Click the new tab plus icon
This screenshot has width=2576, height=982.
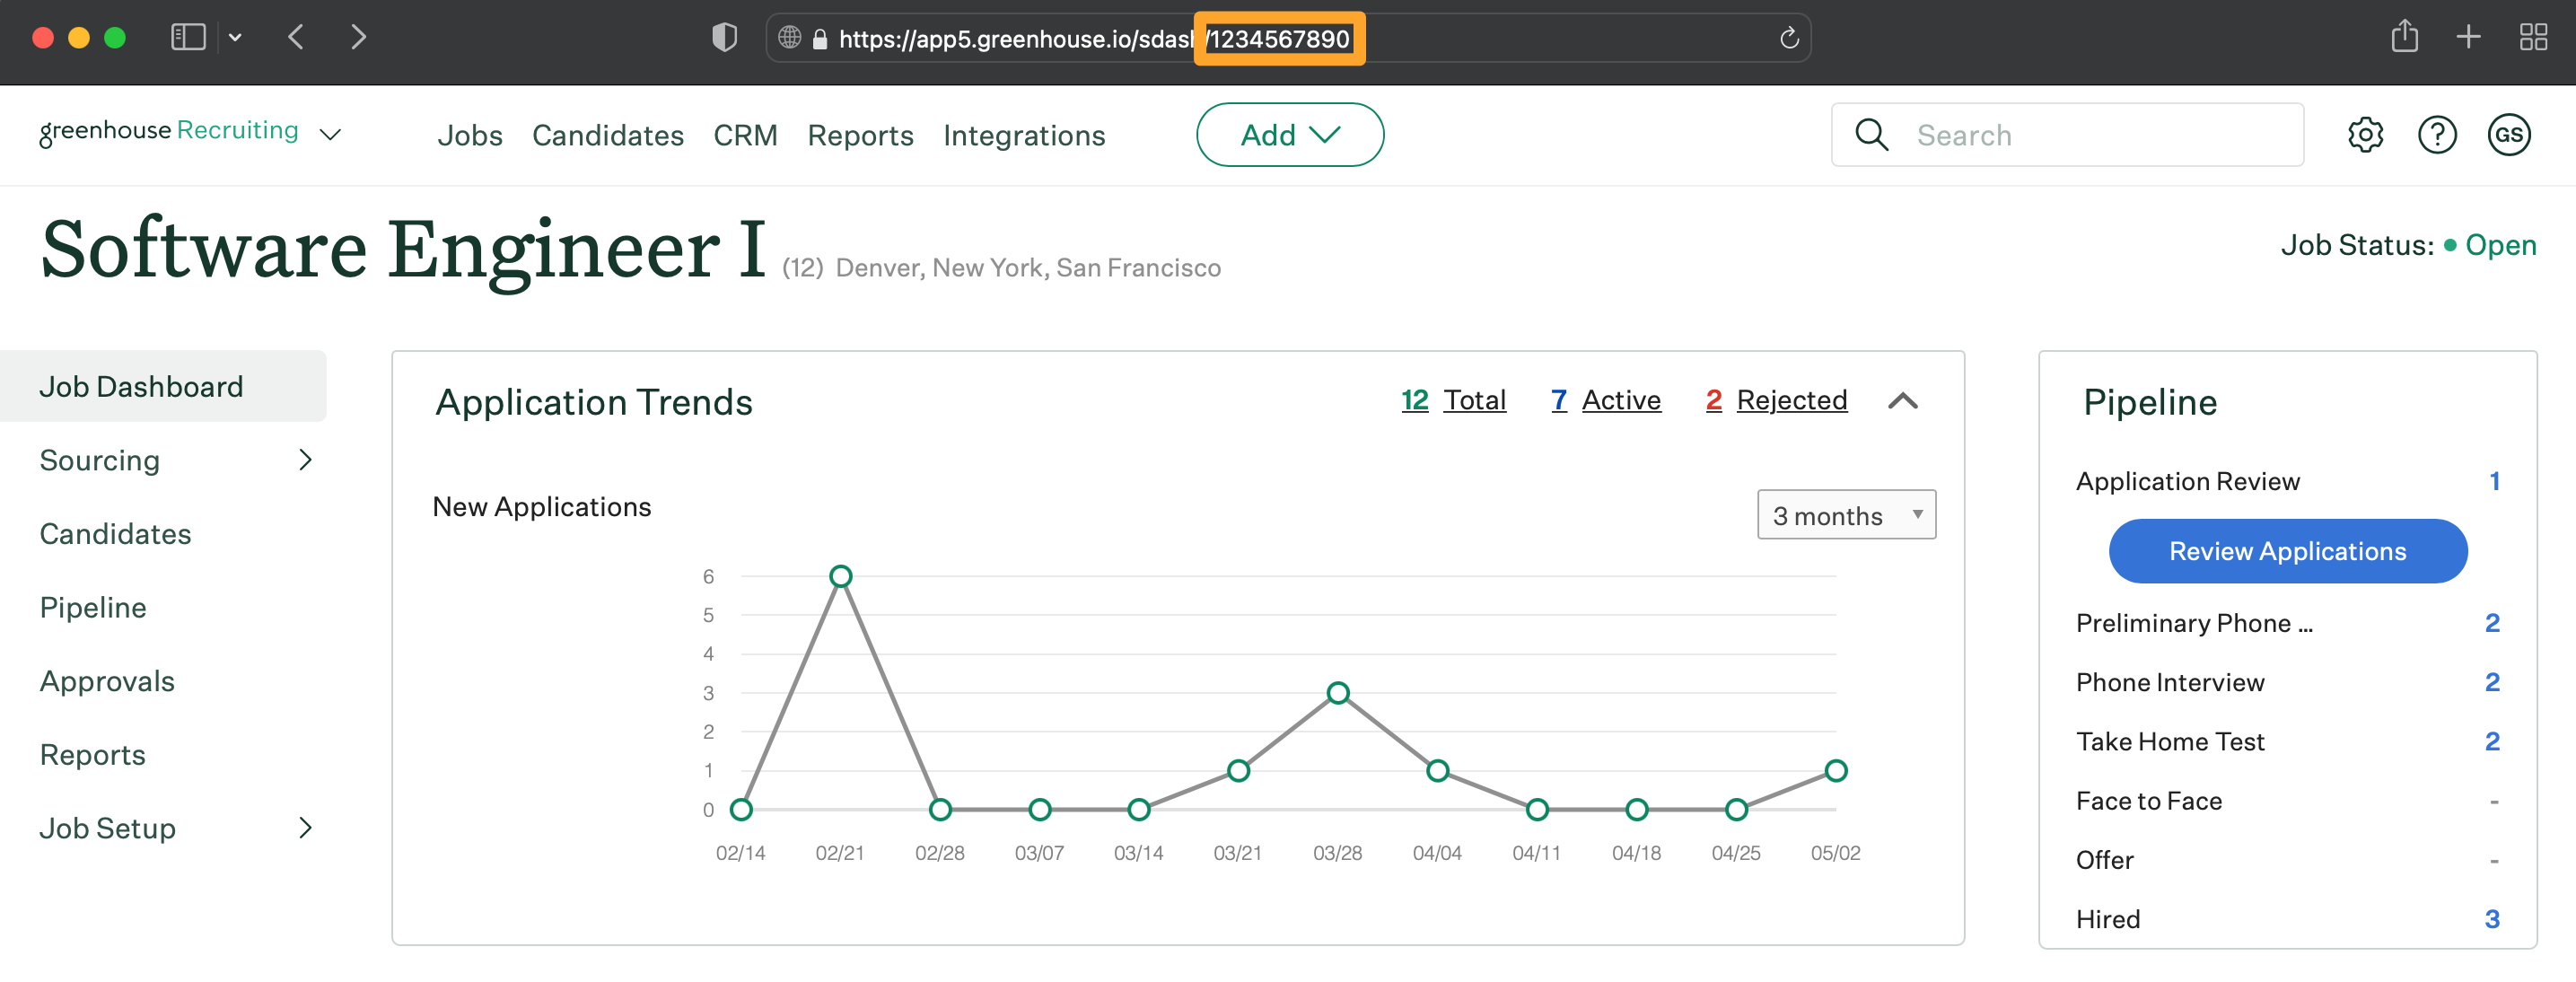tap(2468, 38)
